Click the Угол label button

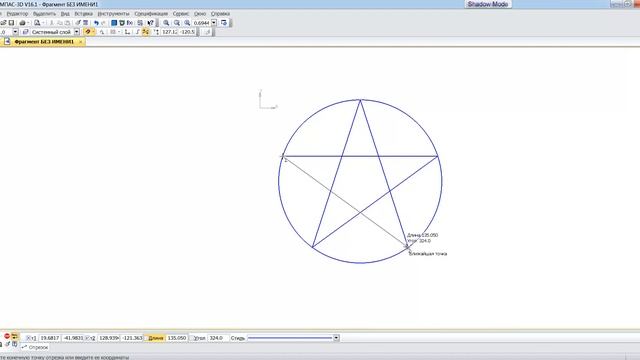click(x=200, y=338)
